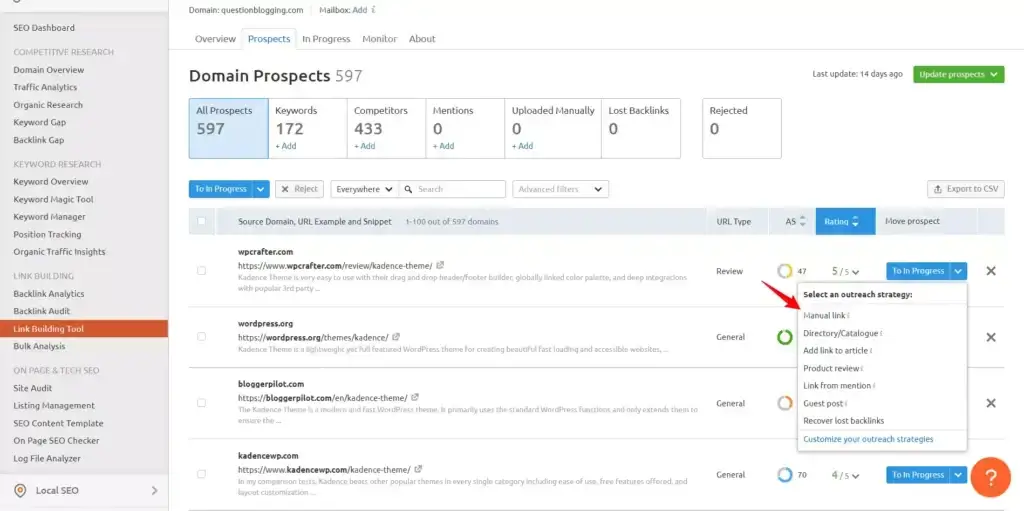Switch to the About tab
The image size is (1024, 511).
[x=422, y=39]
